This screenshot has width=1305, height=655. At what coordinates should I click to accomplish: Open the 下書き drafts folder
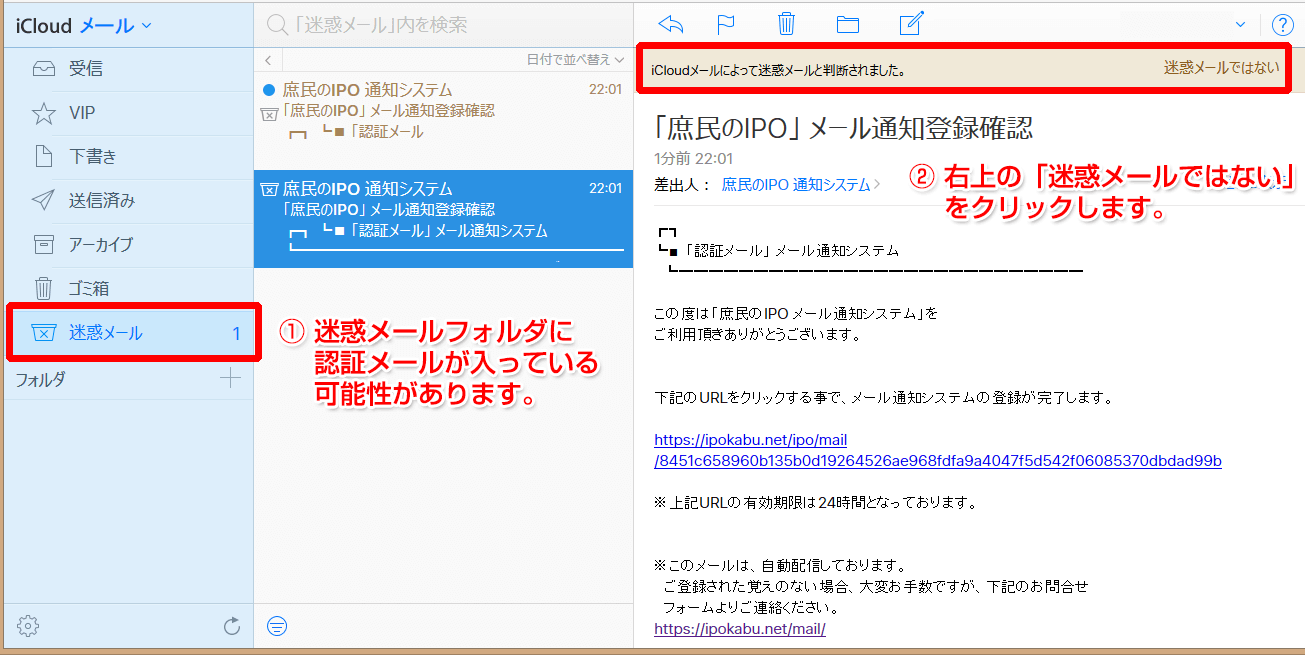129,157
